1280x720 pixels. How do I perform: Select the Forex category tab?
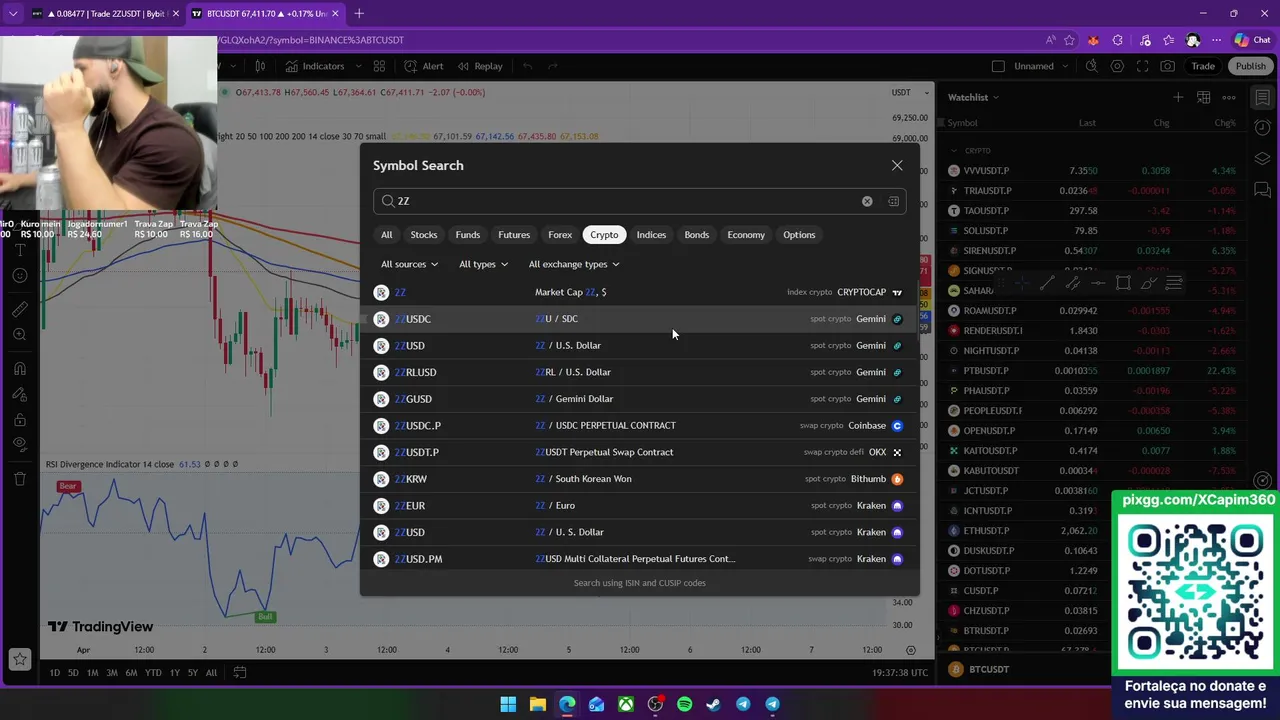pyautogui.click(x=560, y=235)
